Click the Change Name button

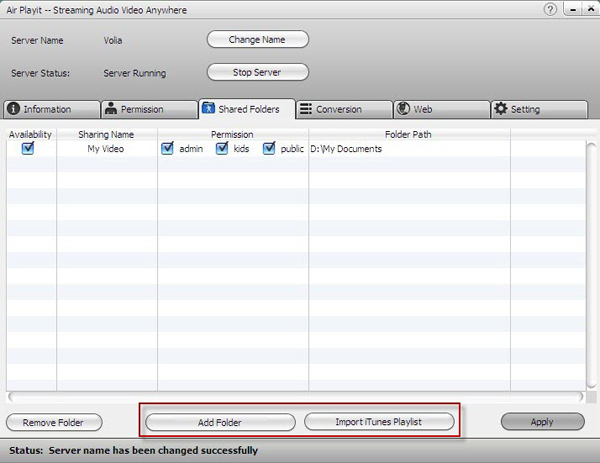pos(258,39)
